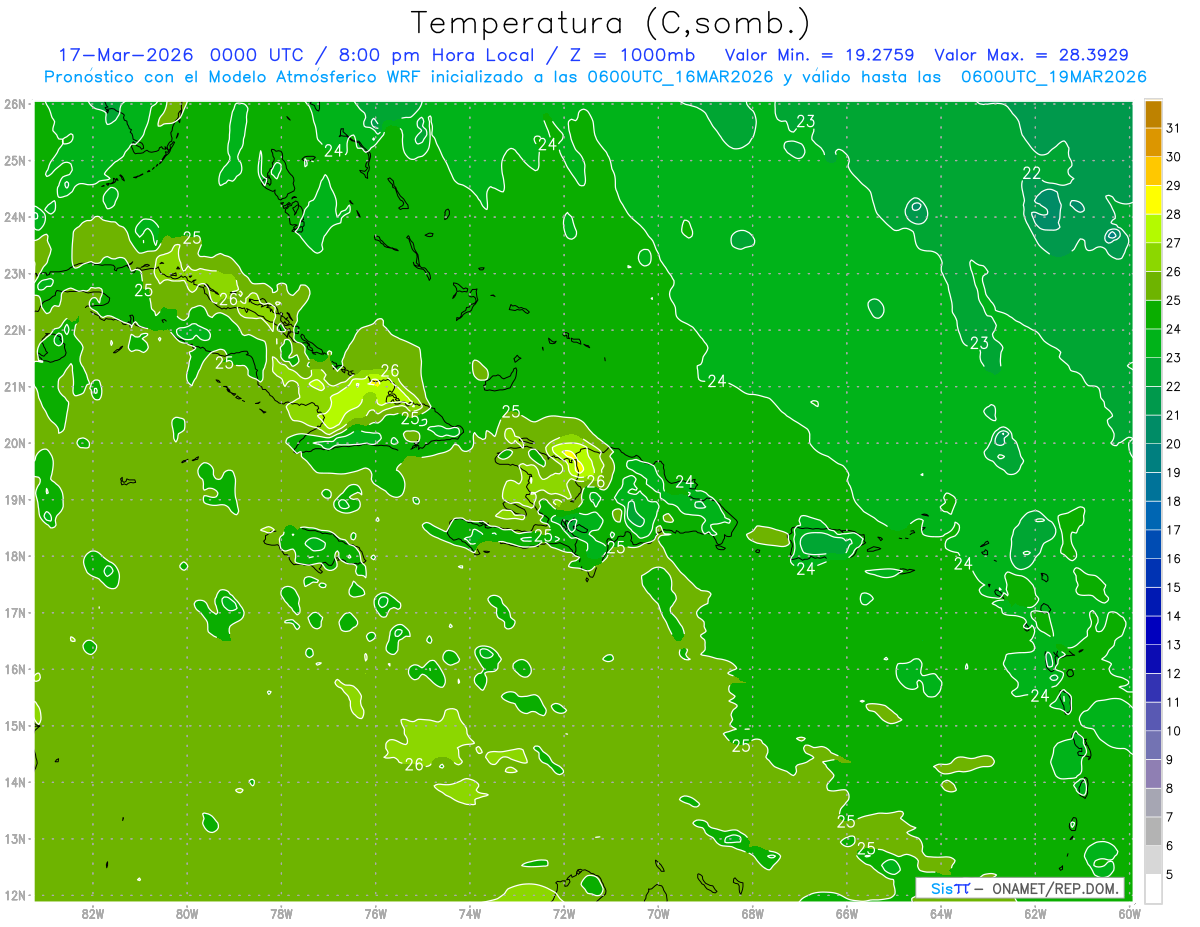Screen dimensions: 1200x927
Task: Pick the blue colorbar segment between 15 and 16
Action: (1153, 573)
